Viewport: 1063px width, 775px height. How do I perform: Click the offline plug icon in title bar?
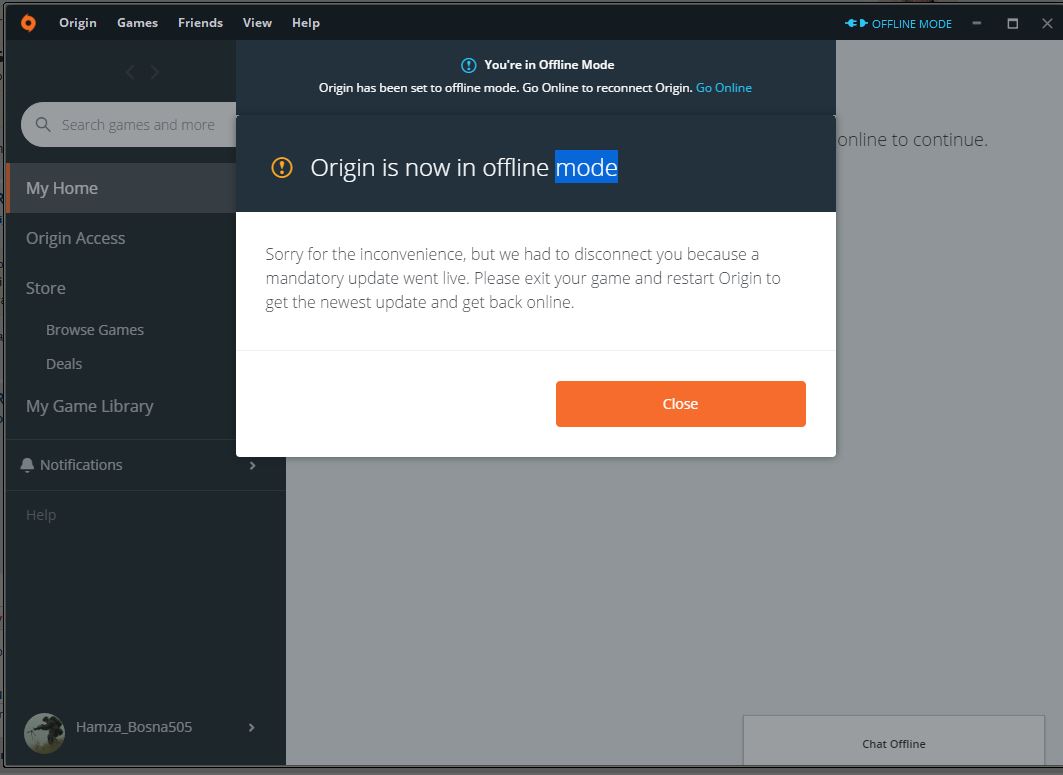[x=856, y=23]
